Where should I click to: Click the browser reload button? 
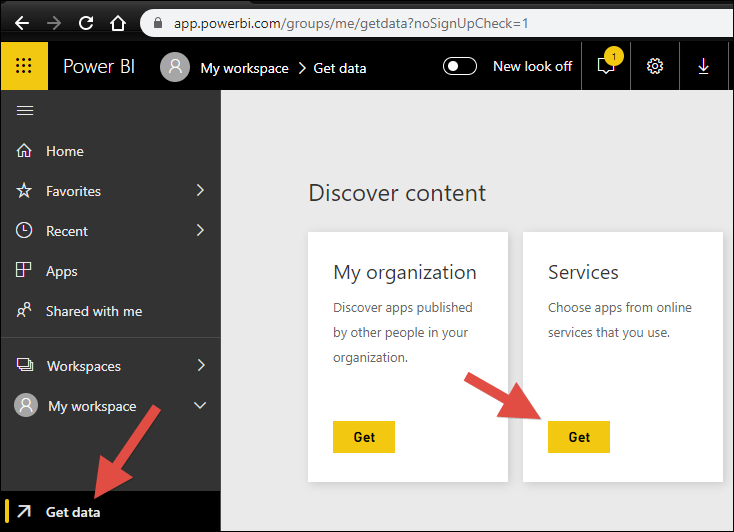[x=86, y=22]
